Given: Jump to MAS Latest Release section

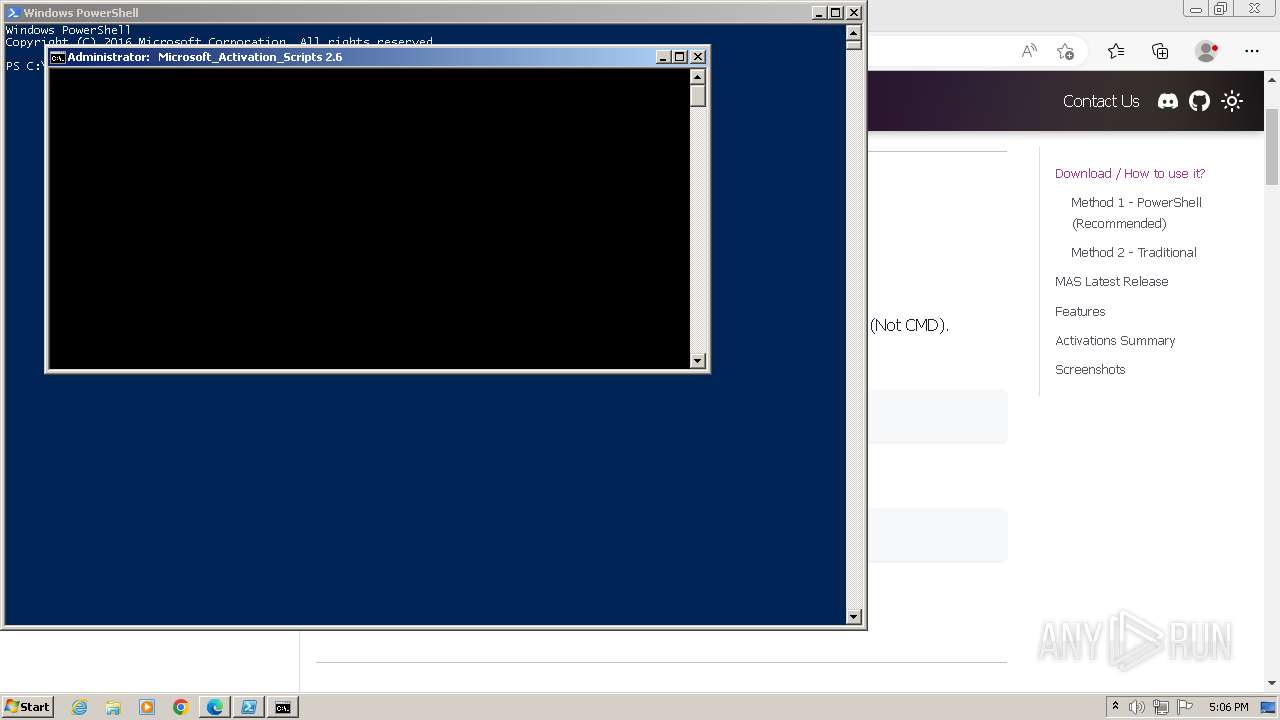Looking at the screenshot, I should [x=1111, y=281].
